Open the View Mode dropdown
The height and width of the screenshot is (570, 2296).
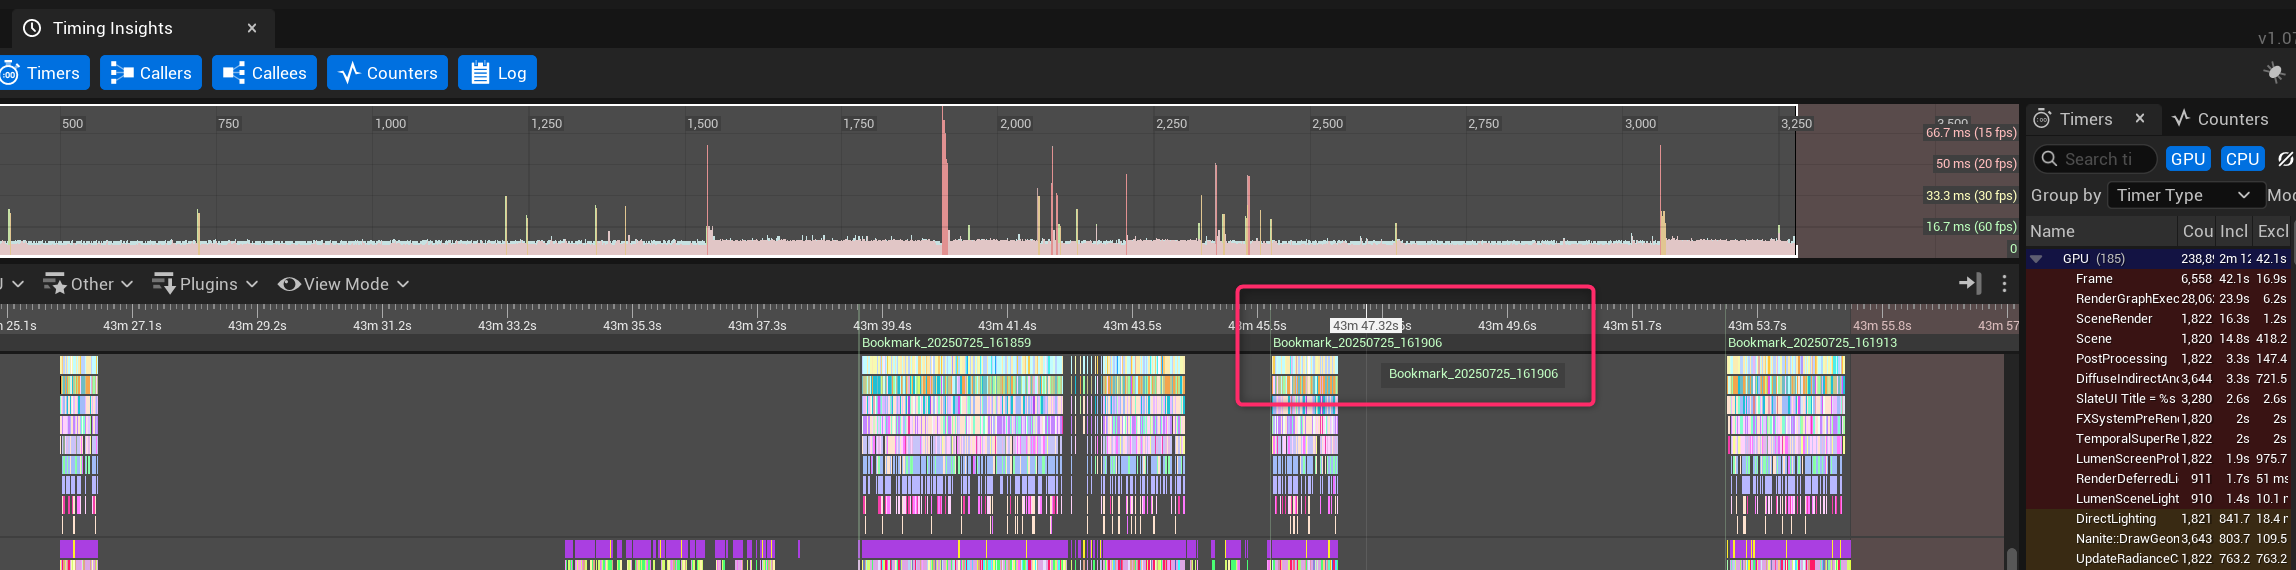click(344, 284)
